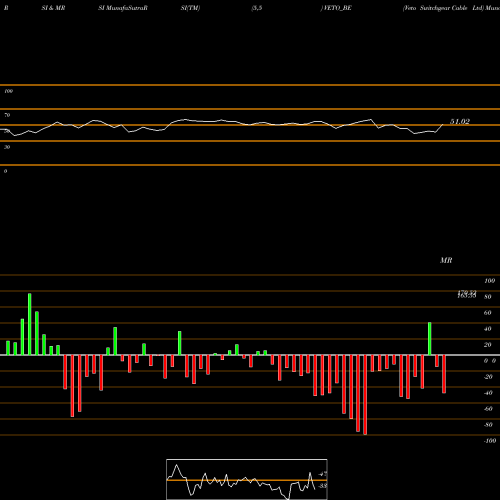Click the 100 label on MR right axis

[489, 281]
